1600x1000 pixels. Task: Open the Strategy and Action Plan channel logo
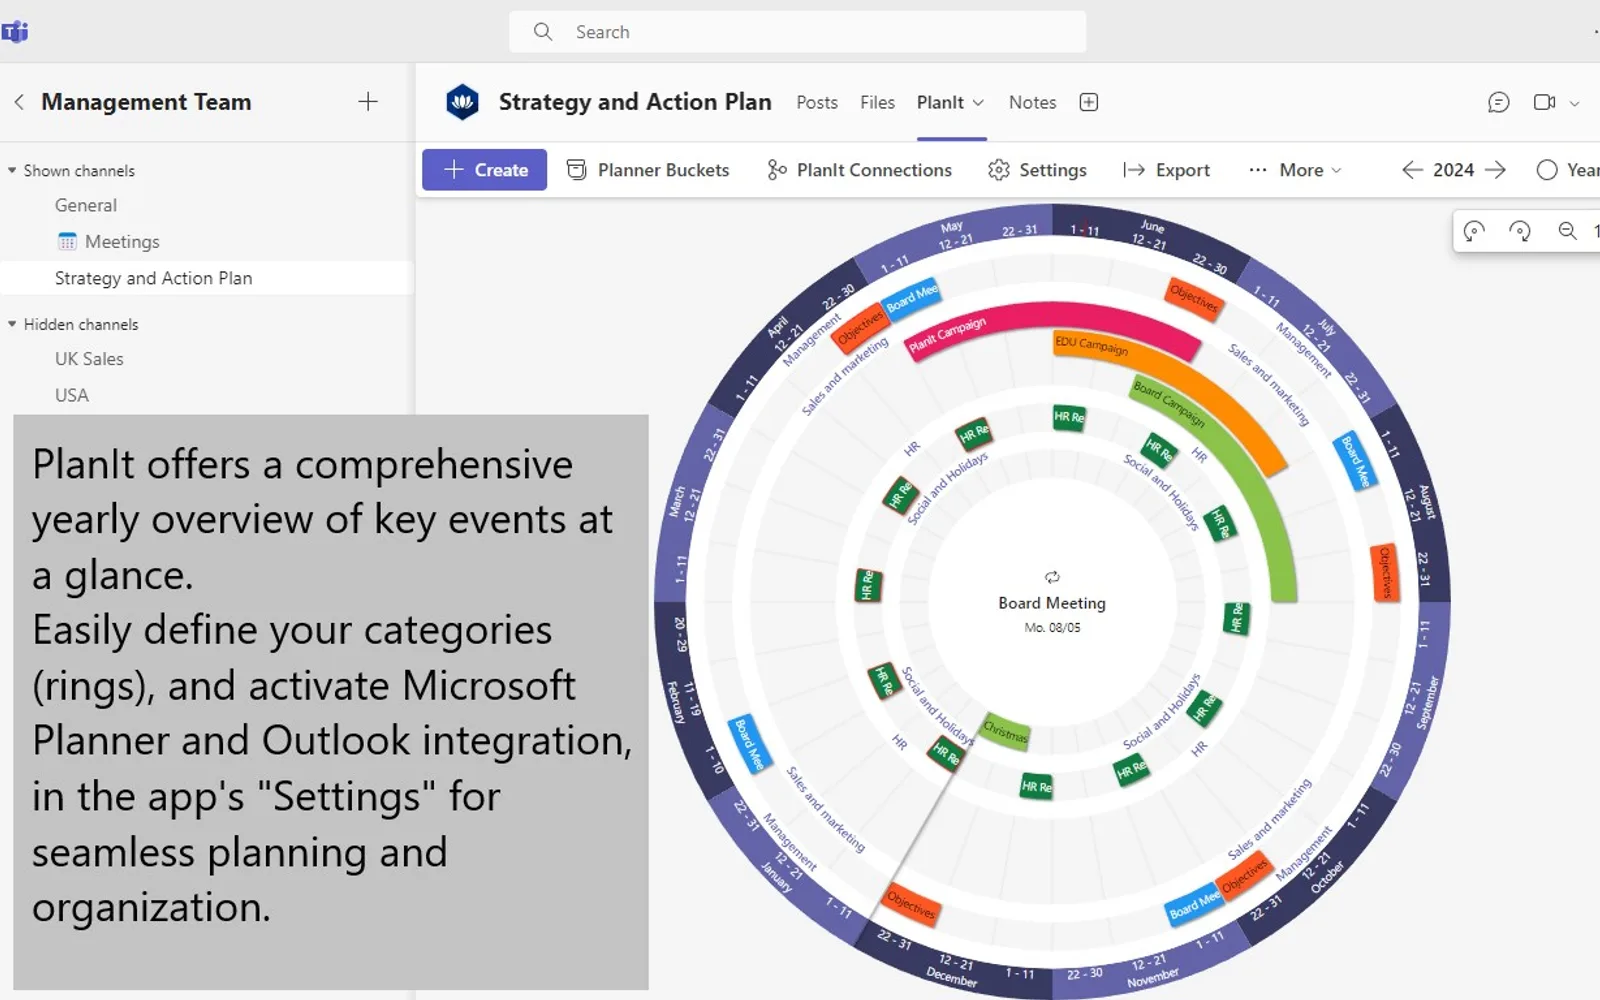pyautogui.click(x=462, y=102)
